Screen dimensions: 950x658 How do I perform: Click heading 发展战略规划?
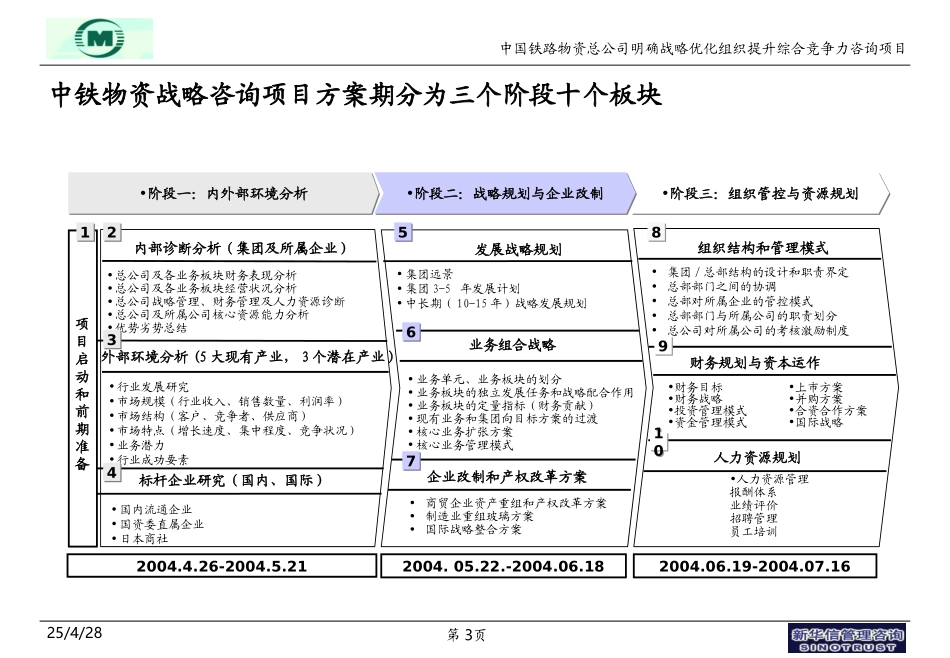518,250
